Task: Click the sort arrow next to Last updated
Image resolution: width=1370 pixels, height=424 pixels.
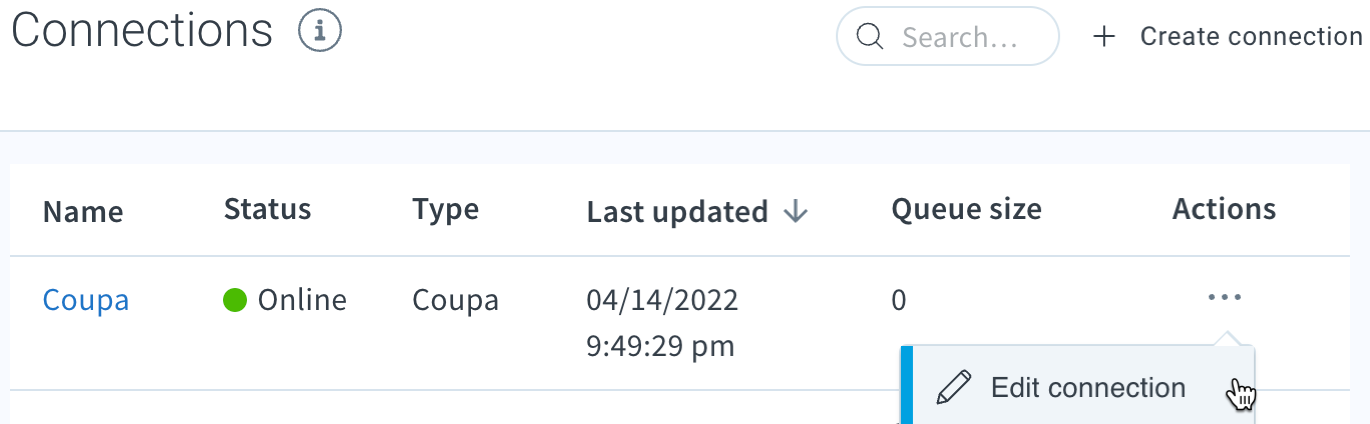Action: pos(796,211)
